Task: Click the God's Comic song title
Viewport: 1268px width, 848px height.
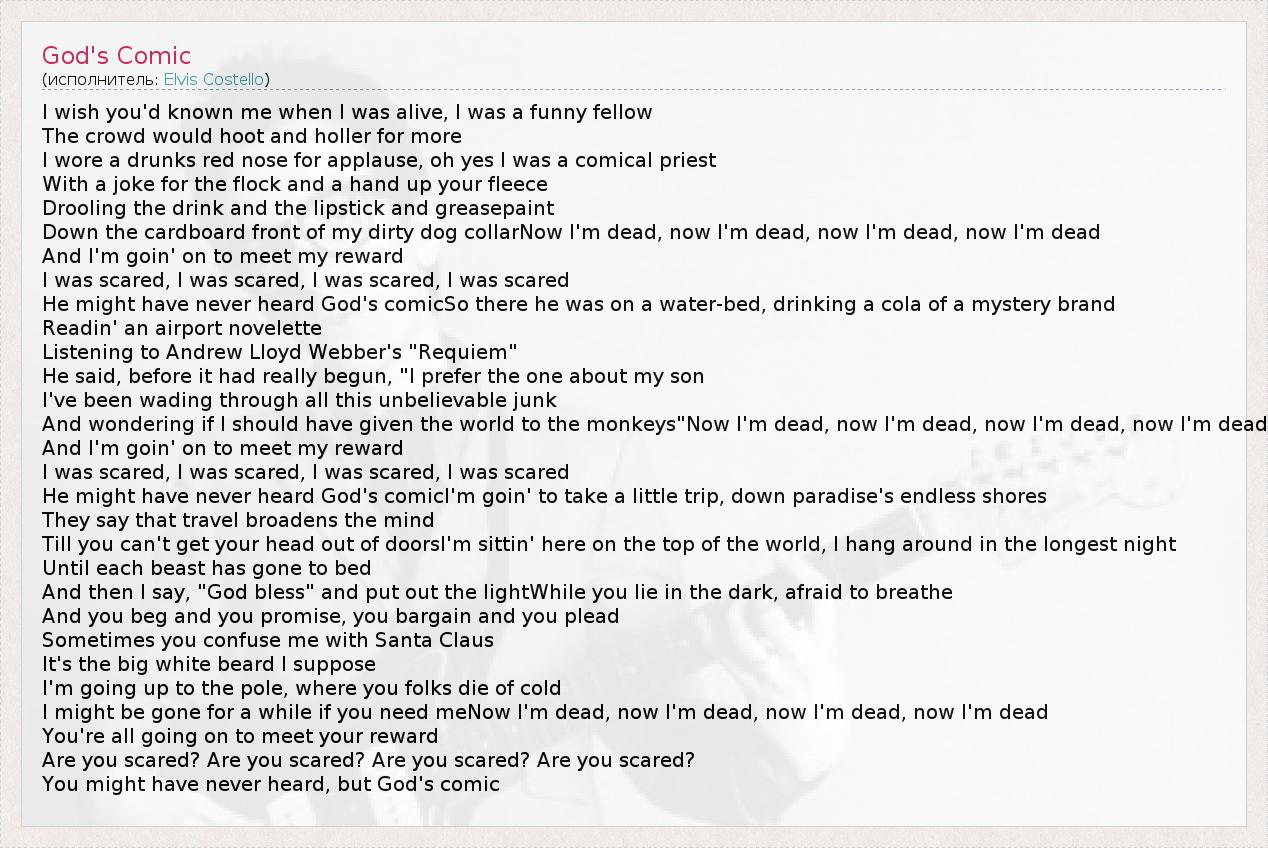Action: tap(116, 56)
